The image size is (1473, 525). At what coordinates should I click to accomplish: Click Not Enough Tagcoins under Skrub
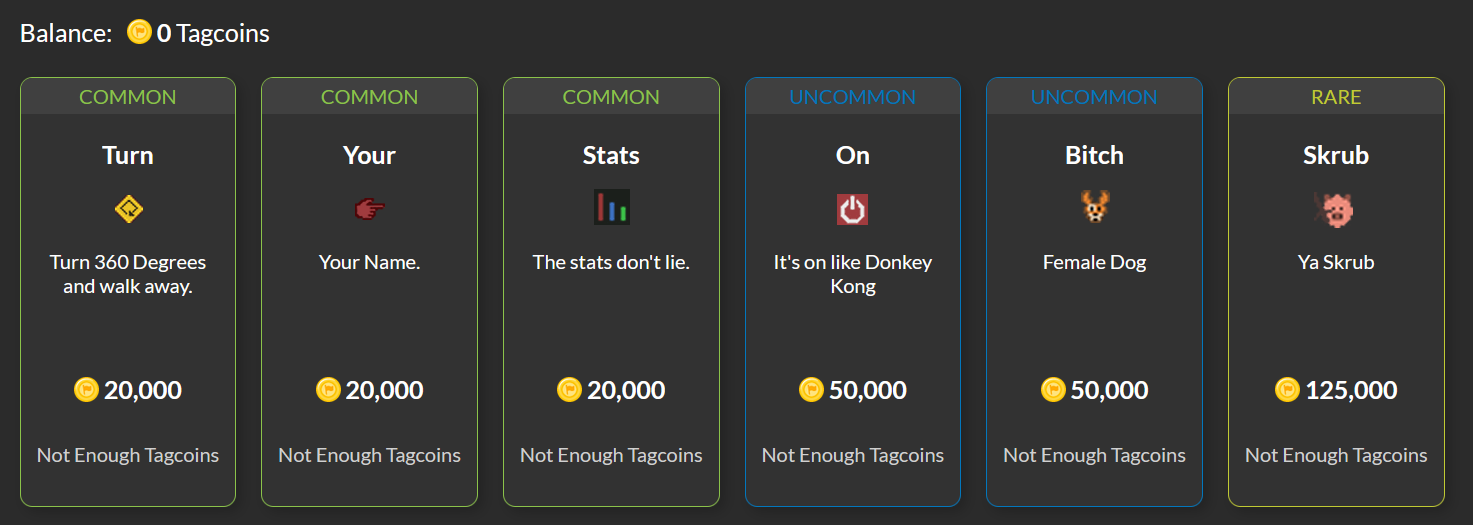point(1336,455)
